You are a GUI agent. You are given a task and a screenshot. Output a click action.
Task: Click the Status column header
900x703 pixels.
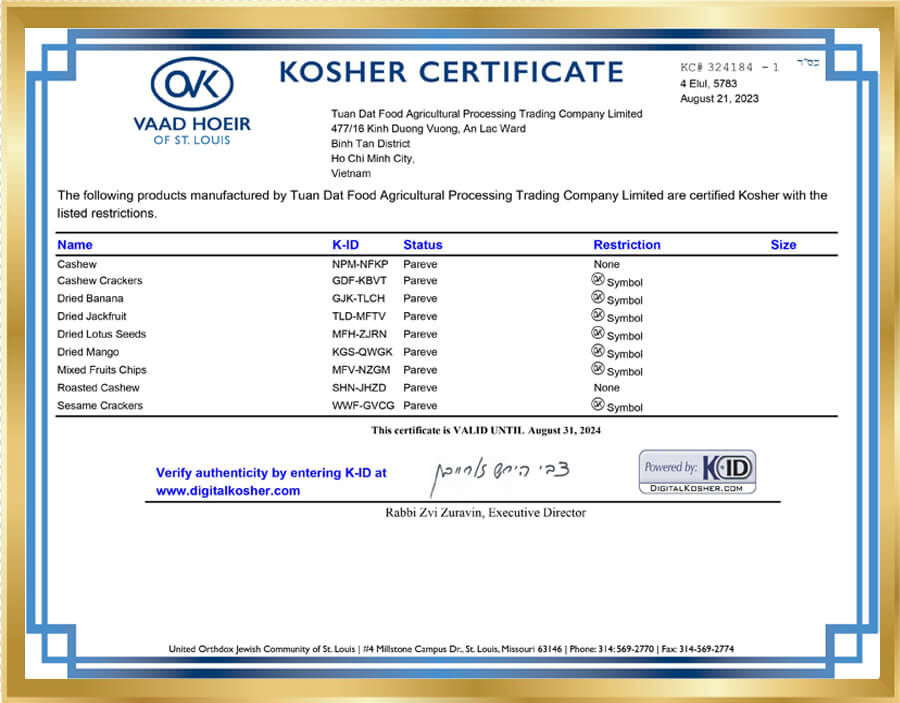pyautogui.click(x=422, y=245)
